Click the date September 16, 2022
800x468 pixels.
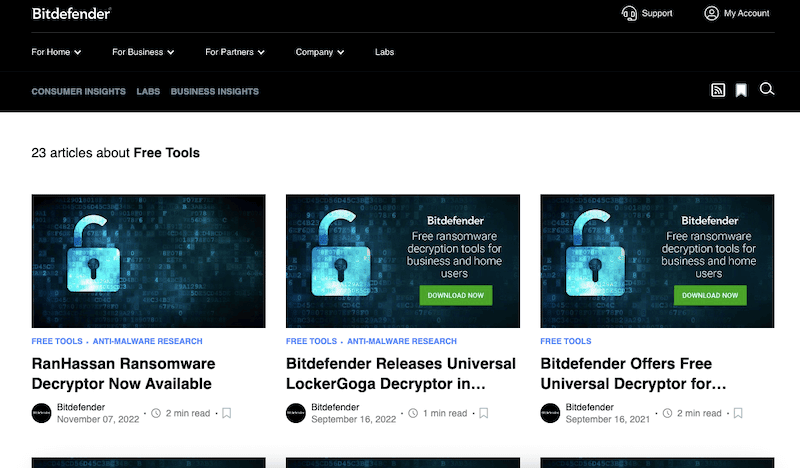click(x=354, y=419)
